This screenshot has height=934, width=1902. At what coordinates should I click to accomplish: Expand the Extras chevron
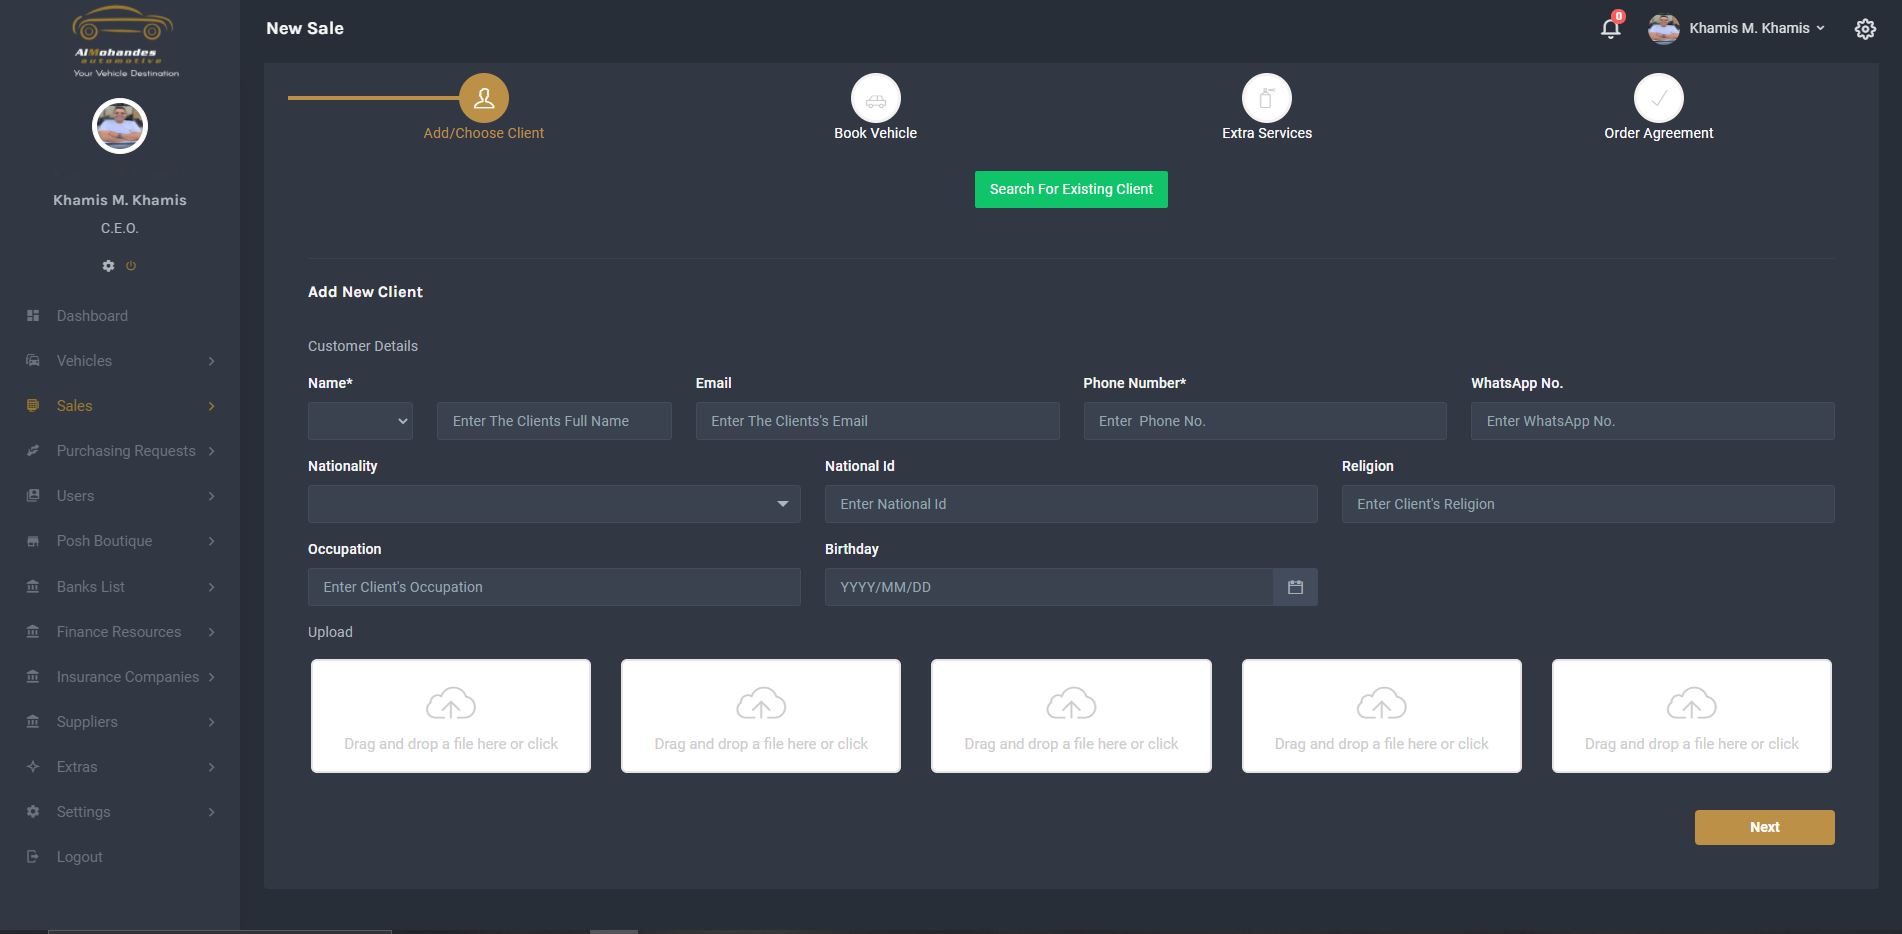211,767
